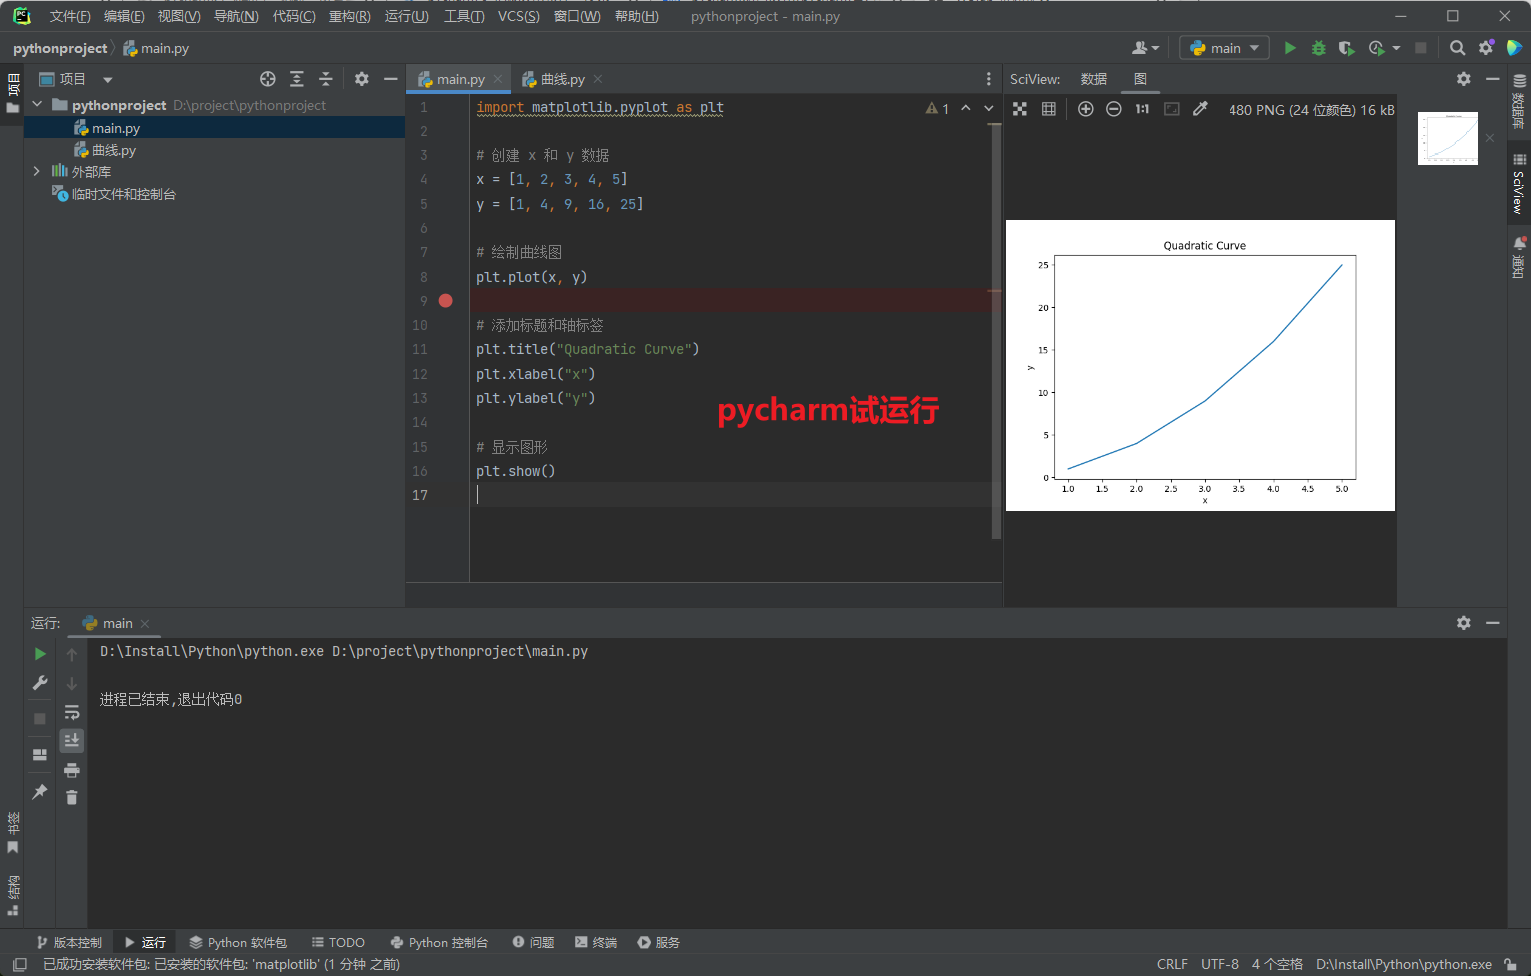Open editor tabs more-options menu
This screenshot has height=976, width=1531.
pyautogui.click(x=989, y=79)
